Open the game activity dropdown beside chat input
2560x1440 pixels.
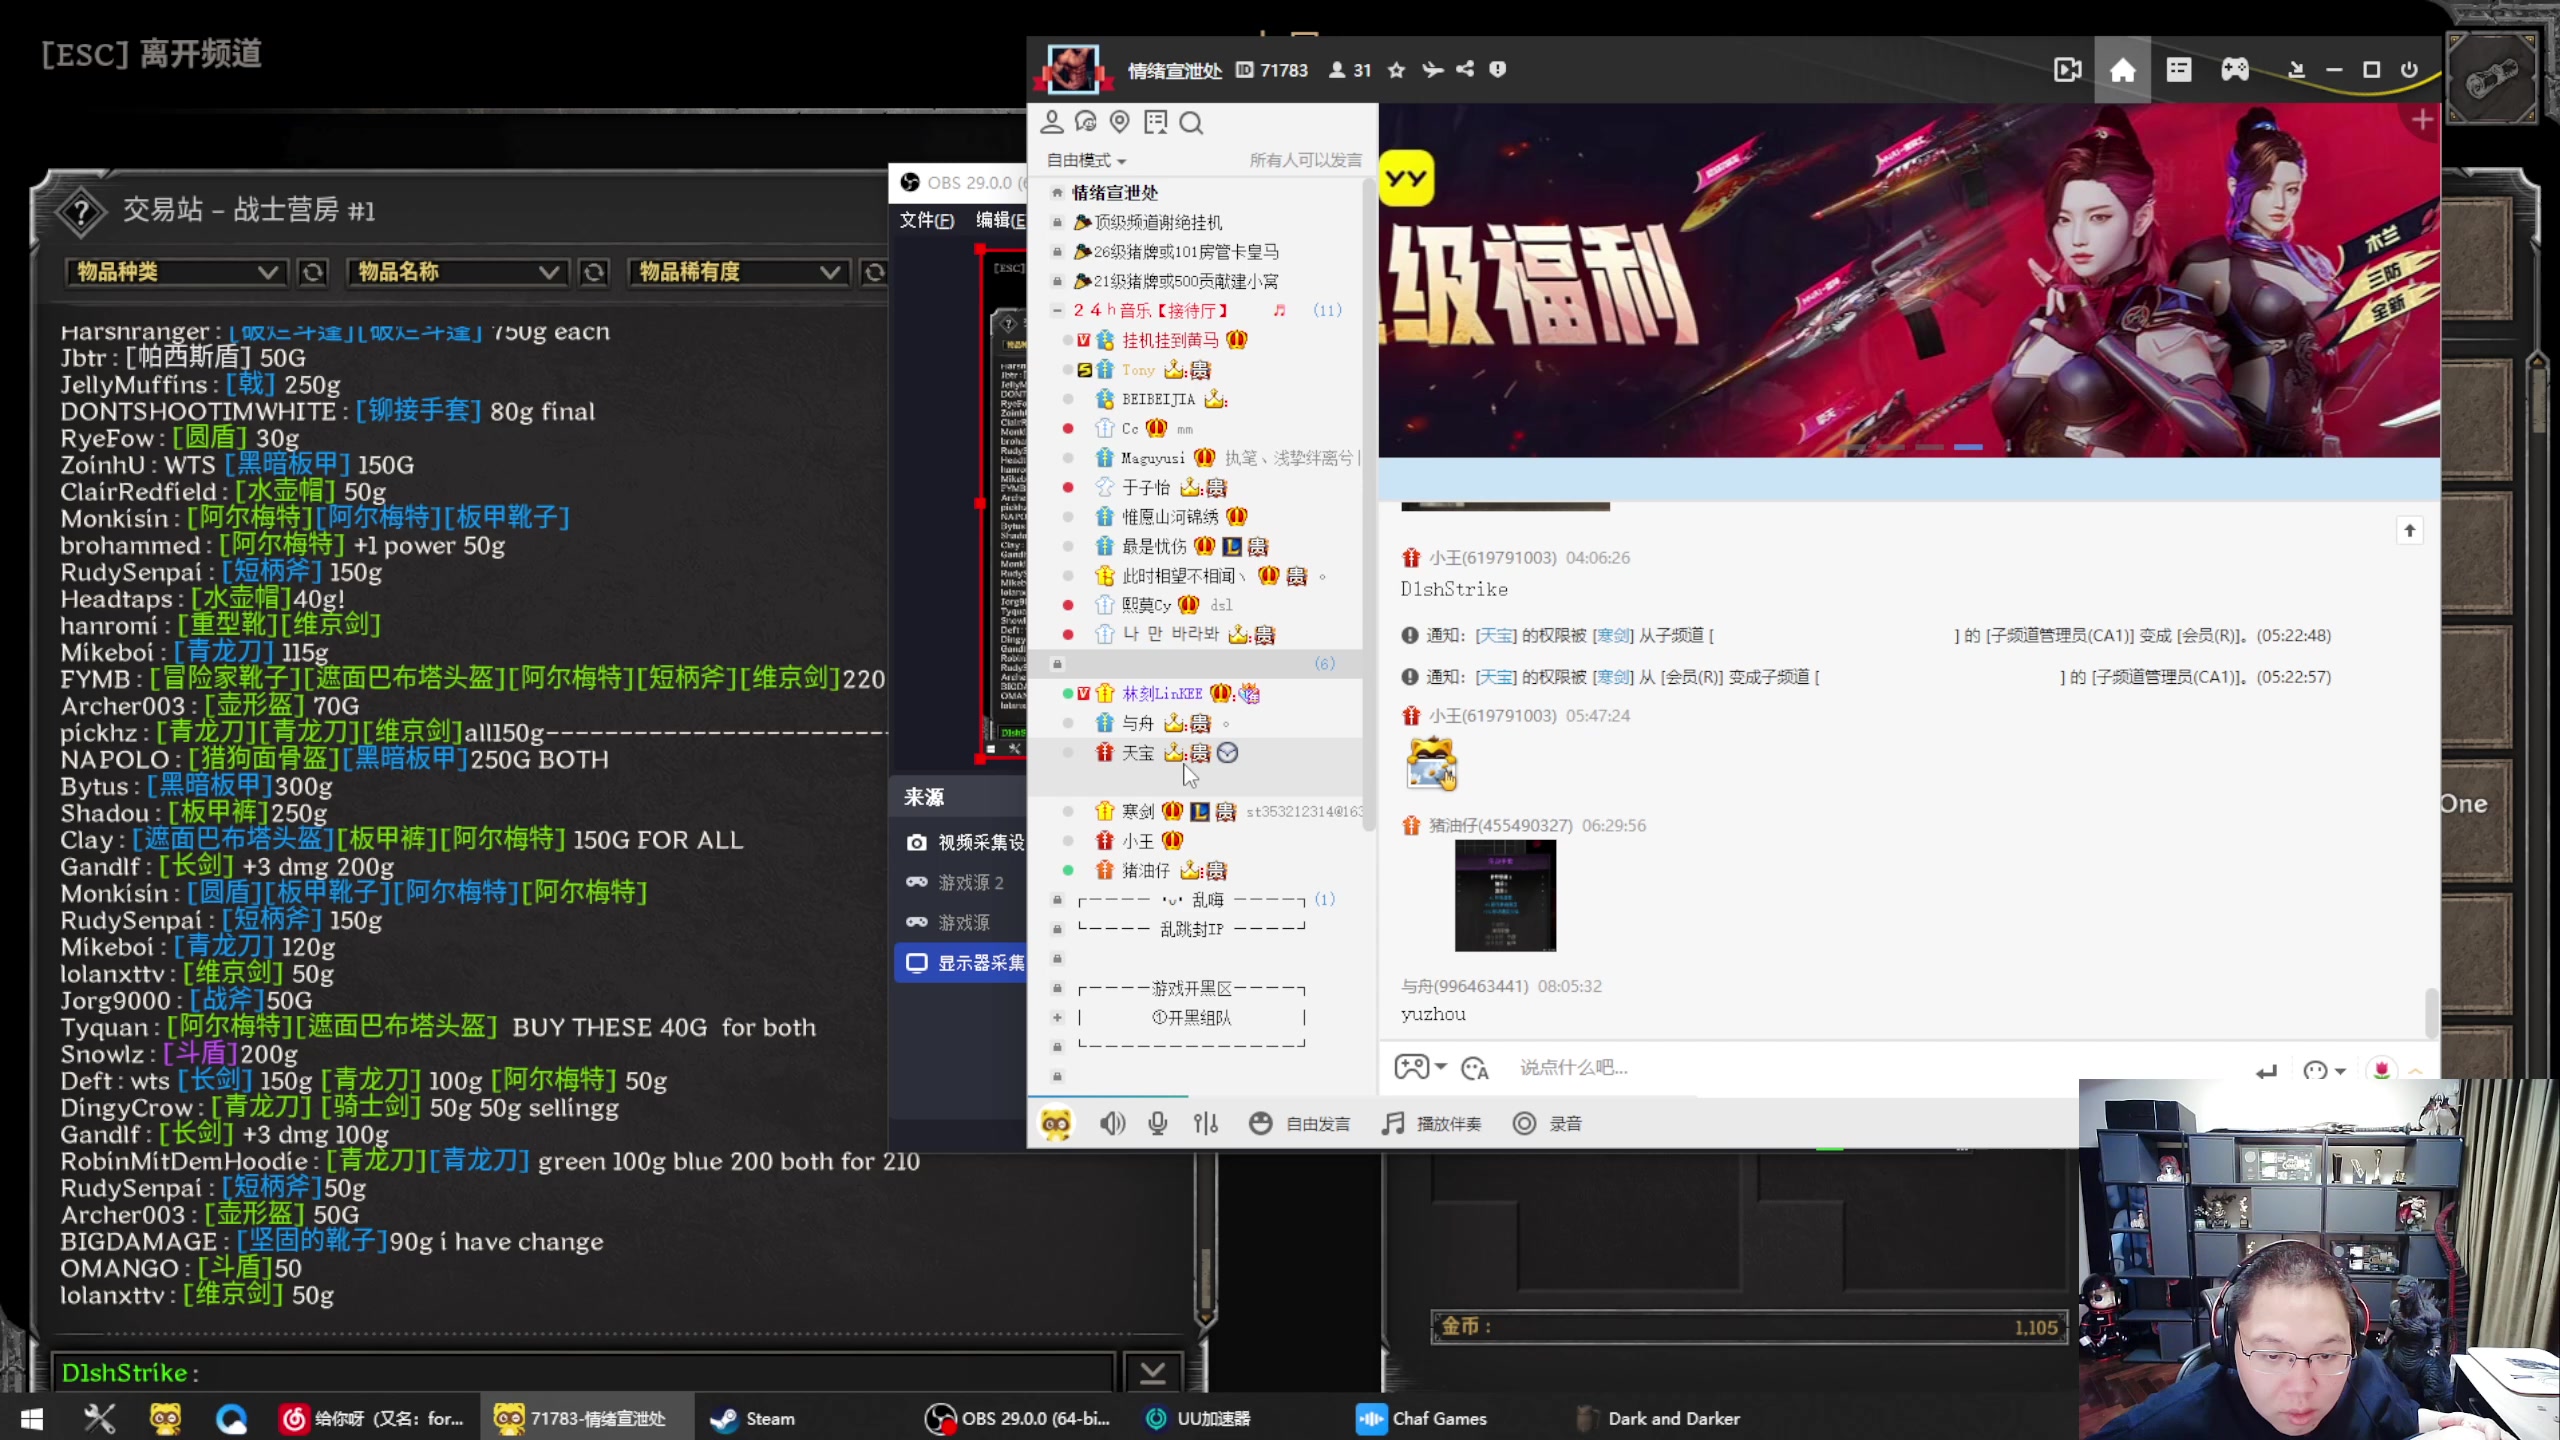(x=1420, y=1068)
